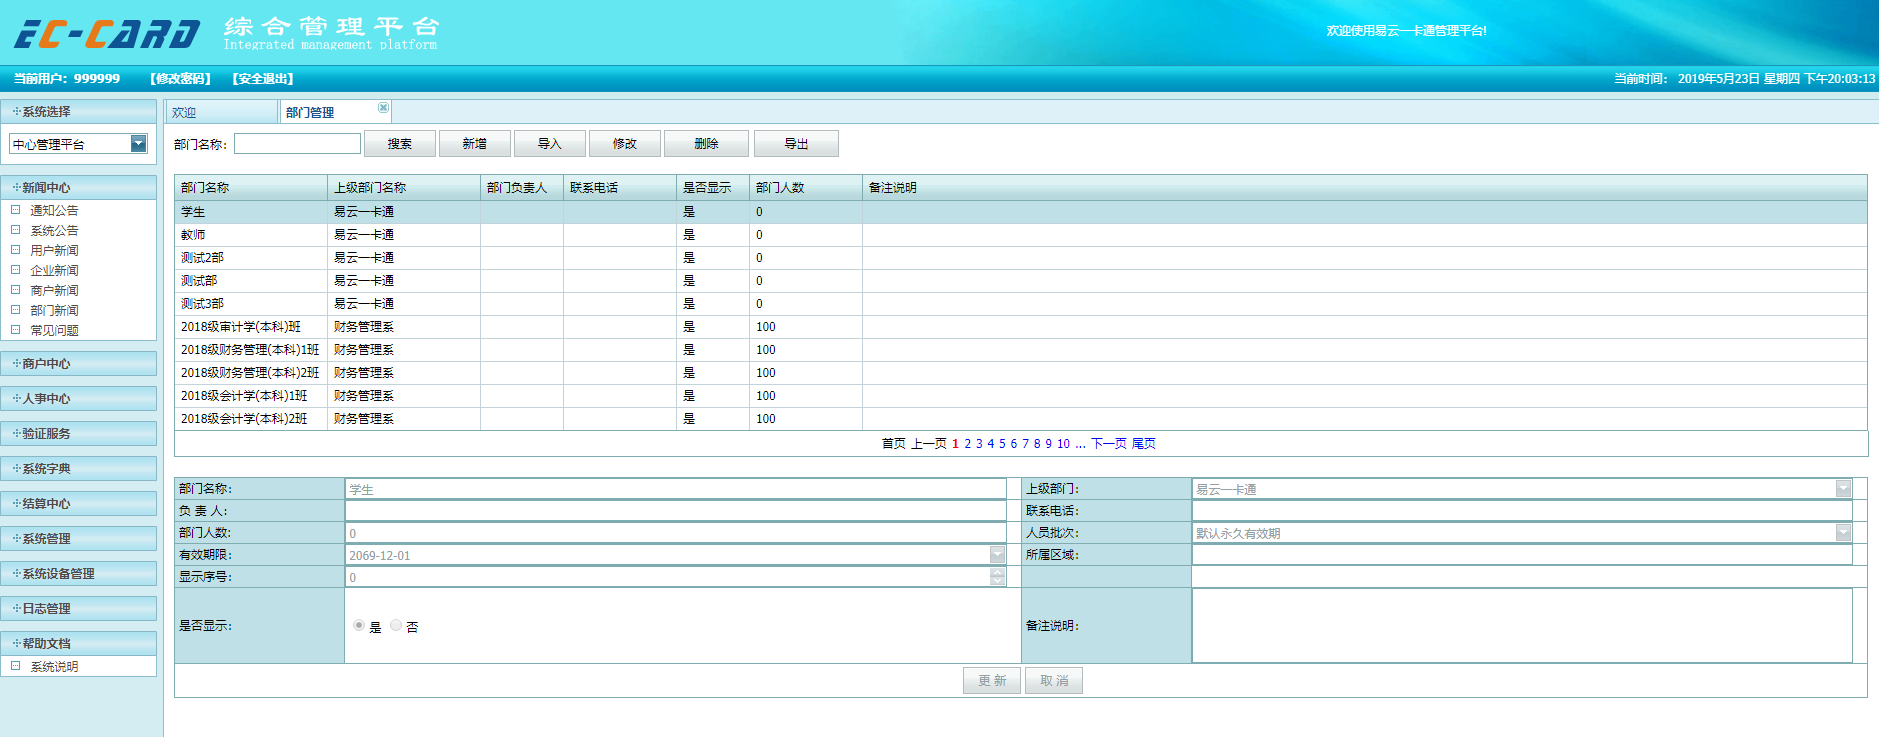Open 企业新闻 in the news menu
Viewport: 1879px width, 737px height.
(54, 270)
